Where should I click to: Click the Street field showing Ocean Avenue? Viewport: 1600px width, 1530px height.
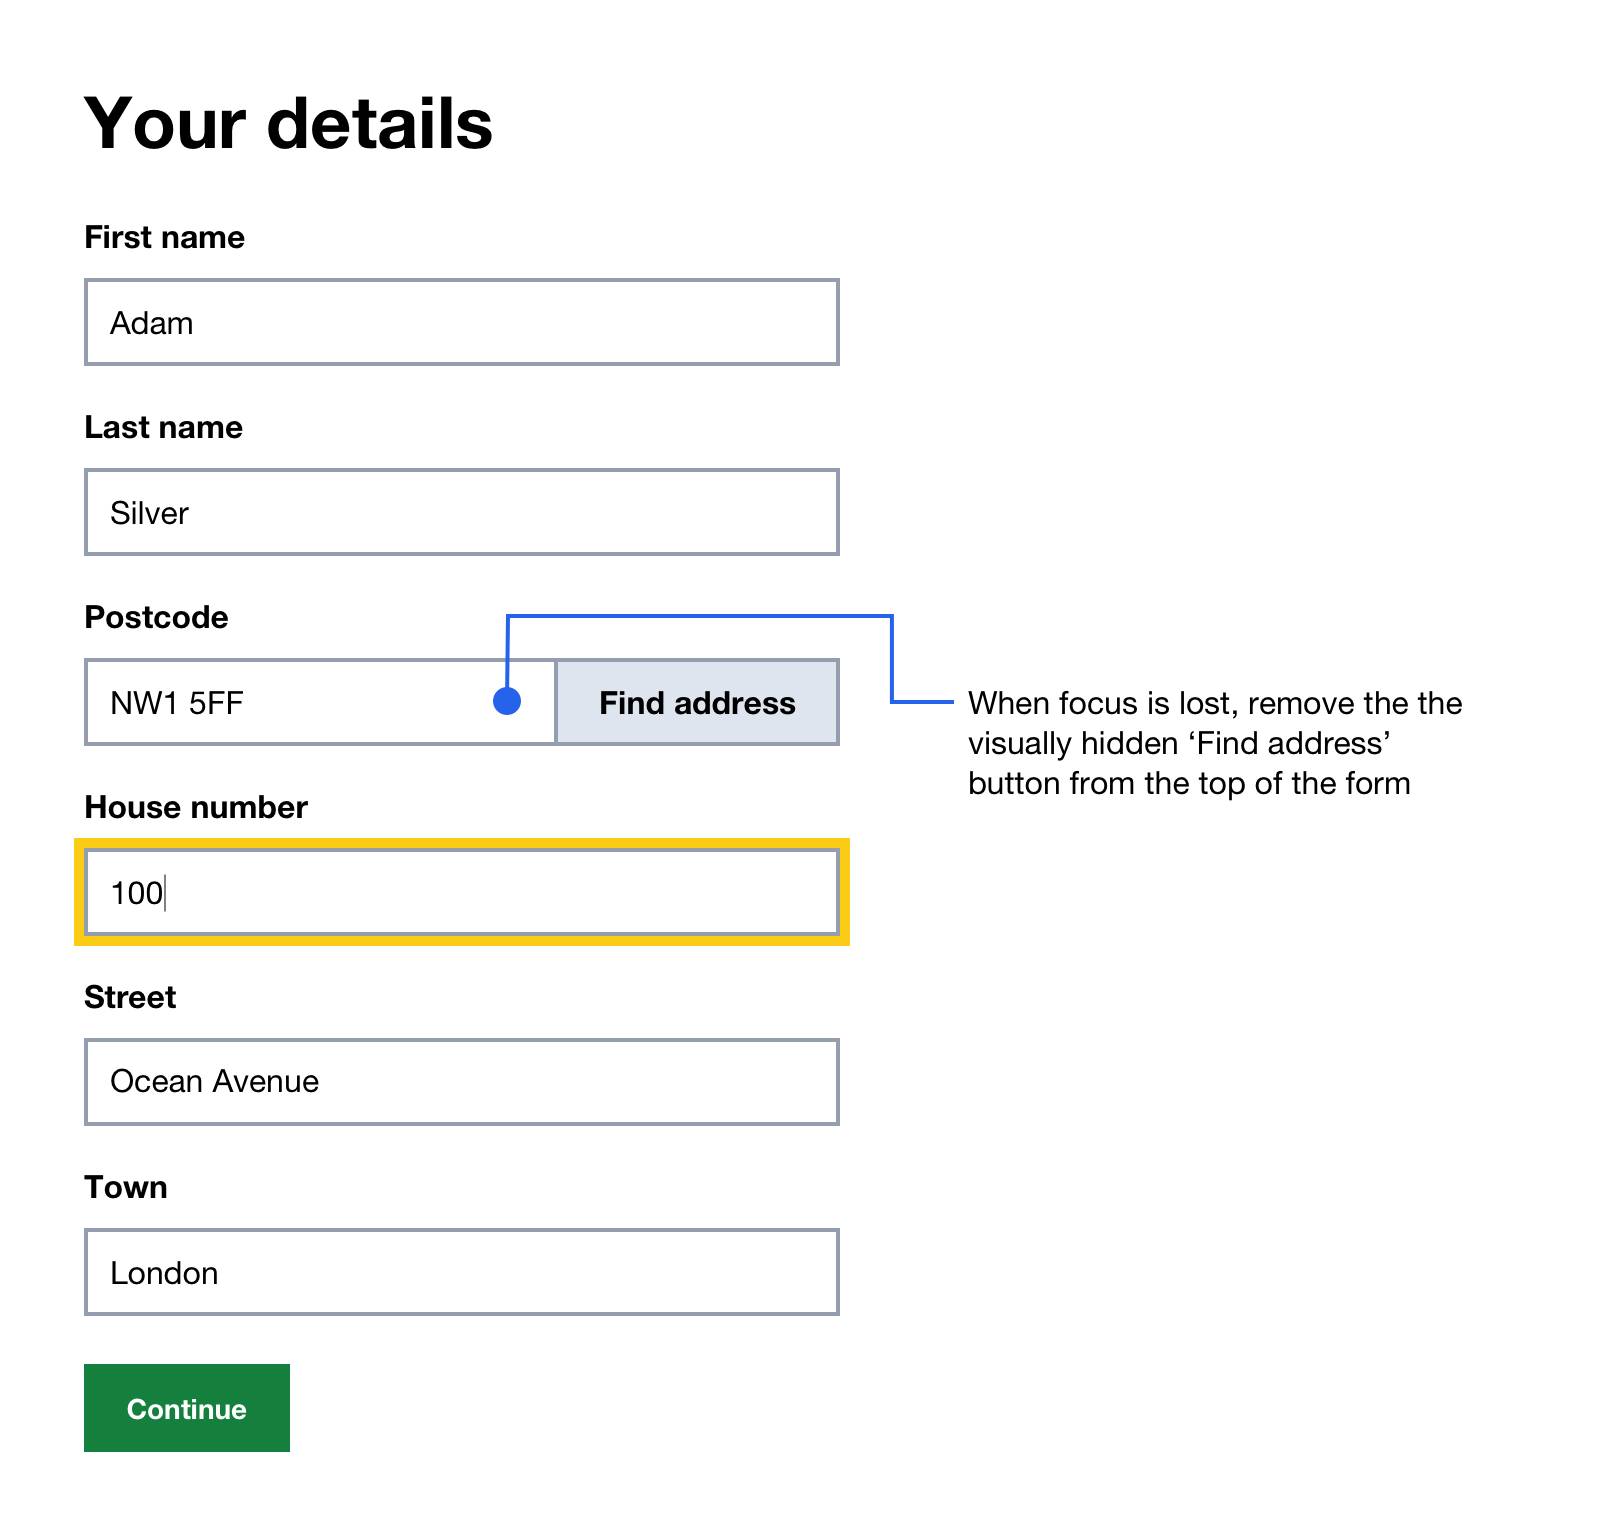[460, 1081]
